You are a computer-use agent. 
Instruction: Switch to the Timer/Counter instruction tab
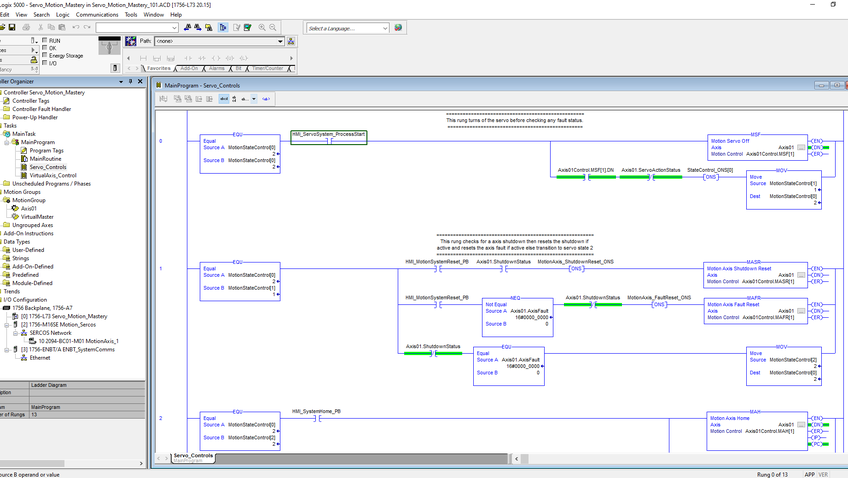point(268,69)
